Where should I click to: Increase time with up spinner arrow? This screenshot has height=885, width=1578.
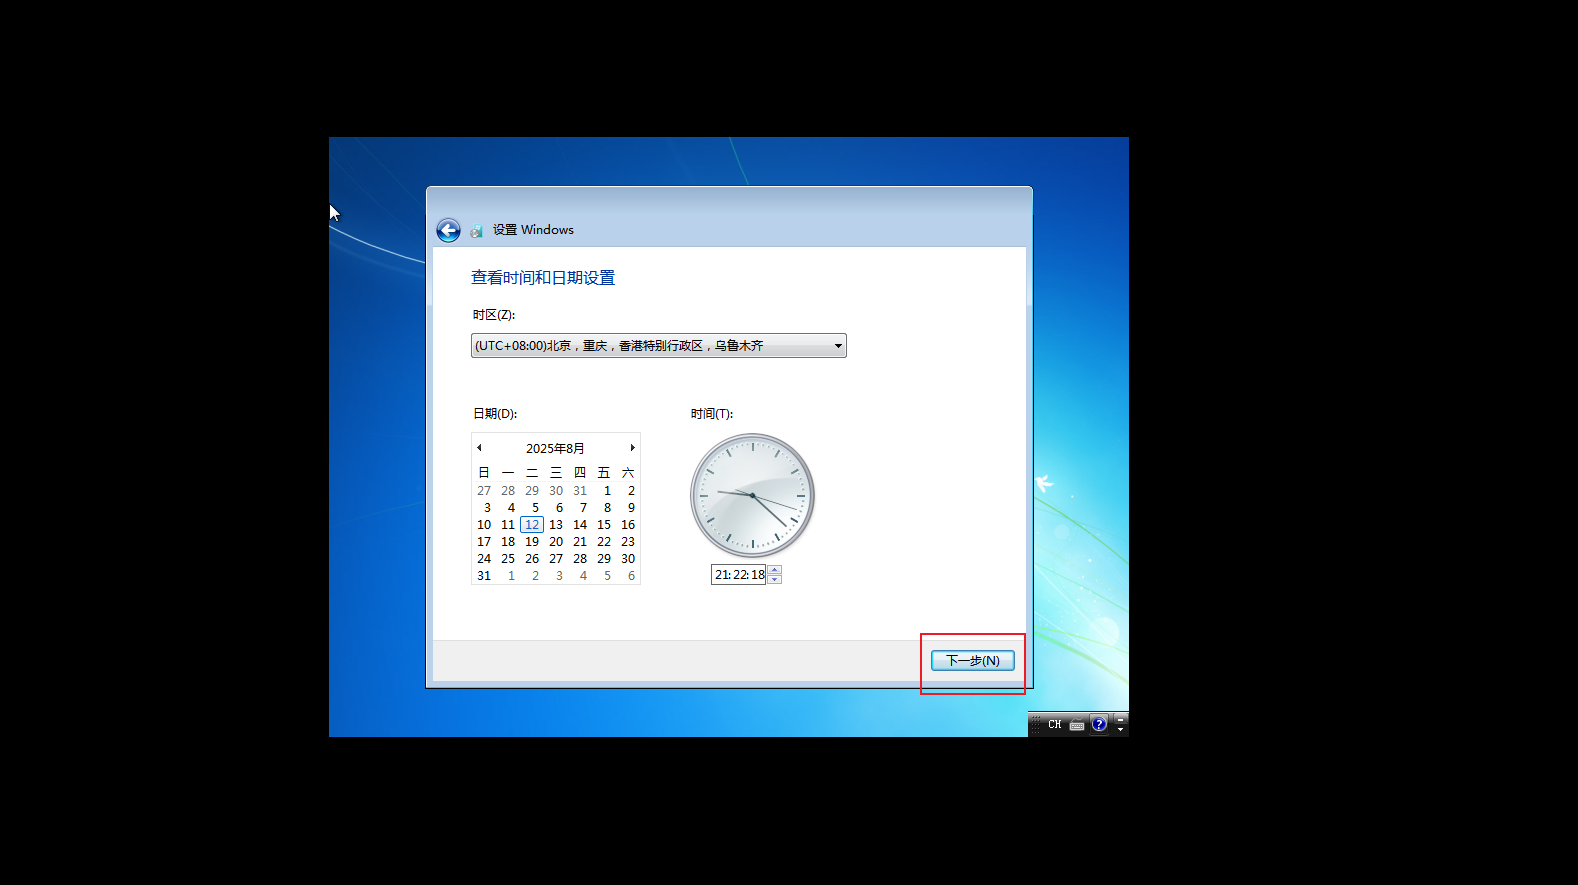pyautogui.click(x=775, y=570)
